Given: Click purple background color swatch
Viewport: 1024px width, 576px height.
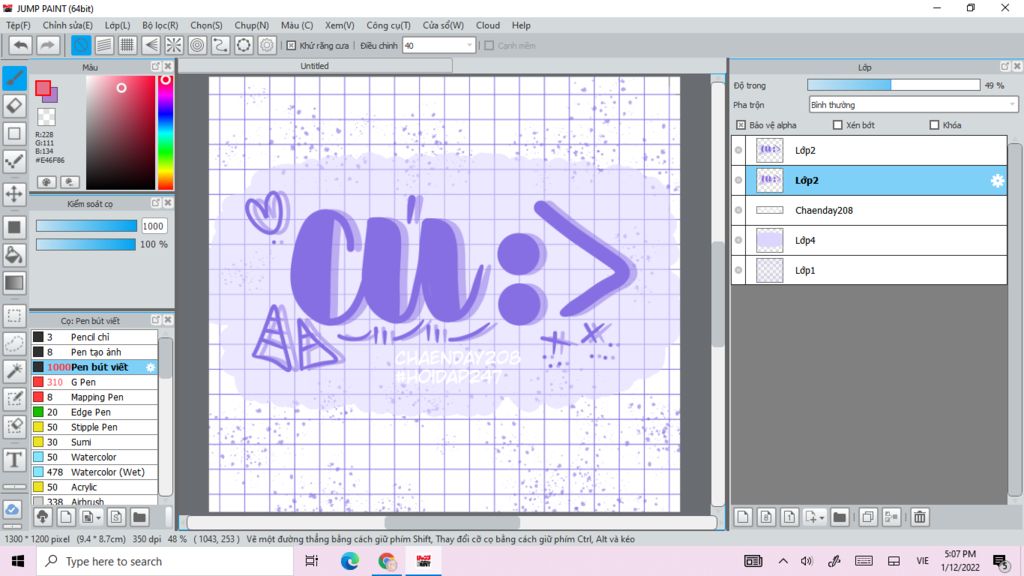Looking at the screenshot, I should (x=52, y=96).
